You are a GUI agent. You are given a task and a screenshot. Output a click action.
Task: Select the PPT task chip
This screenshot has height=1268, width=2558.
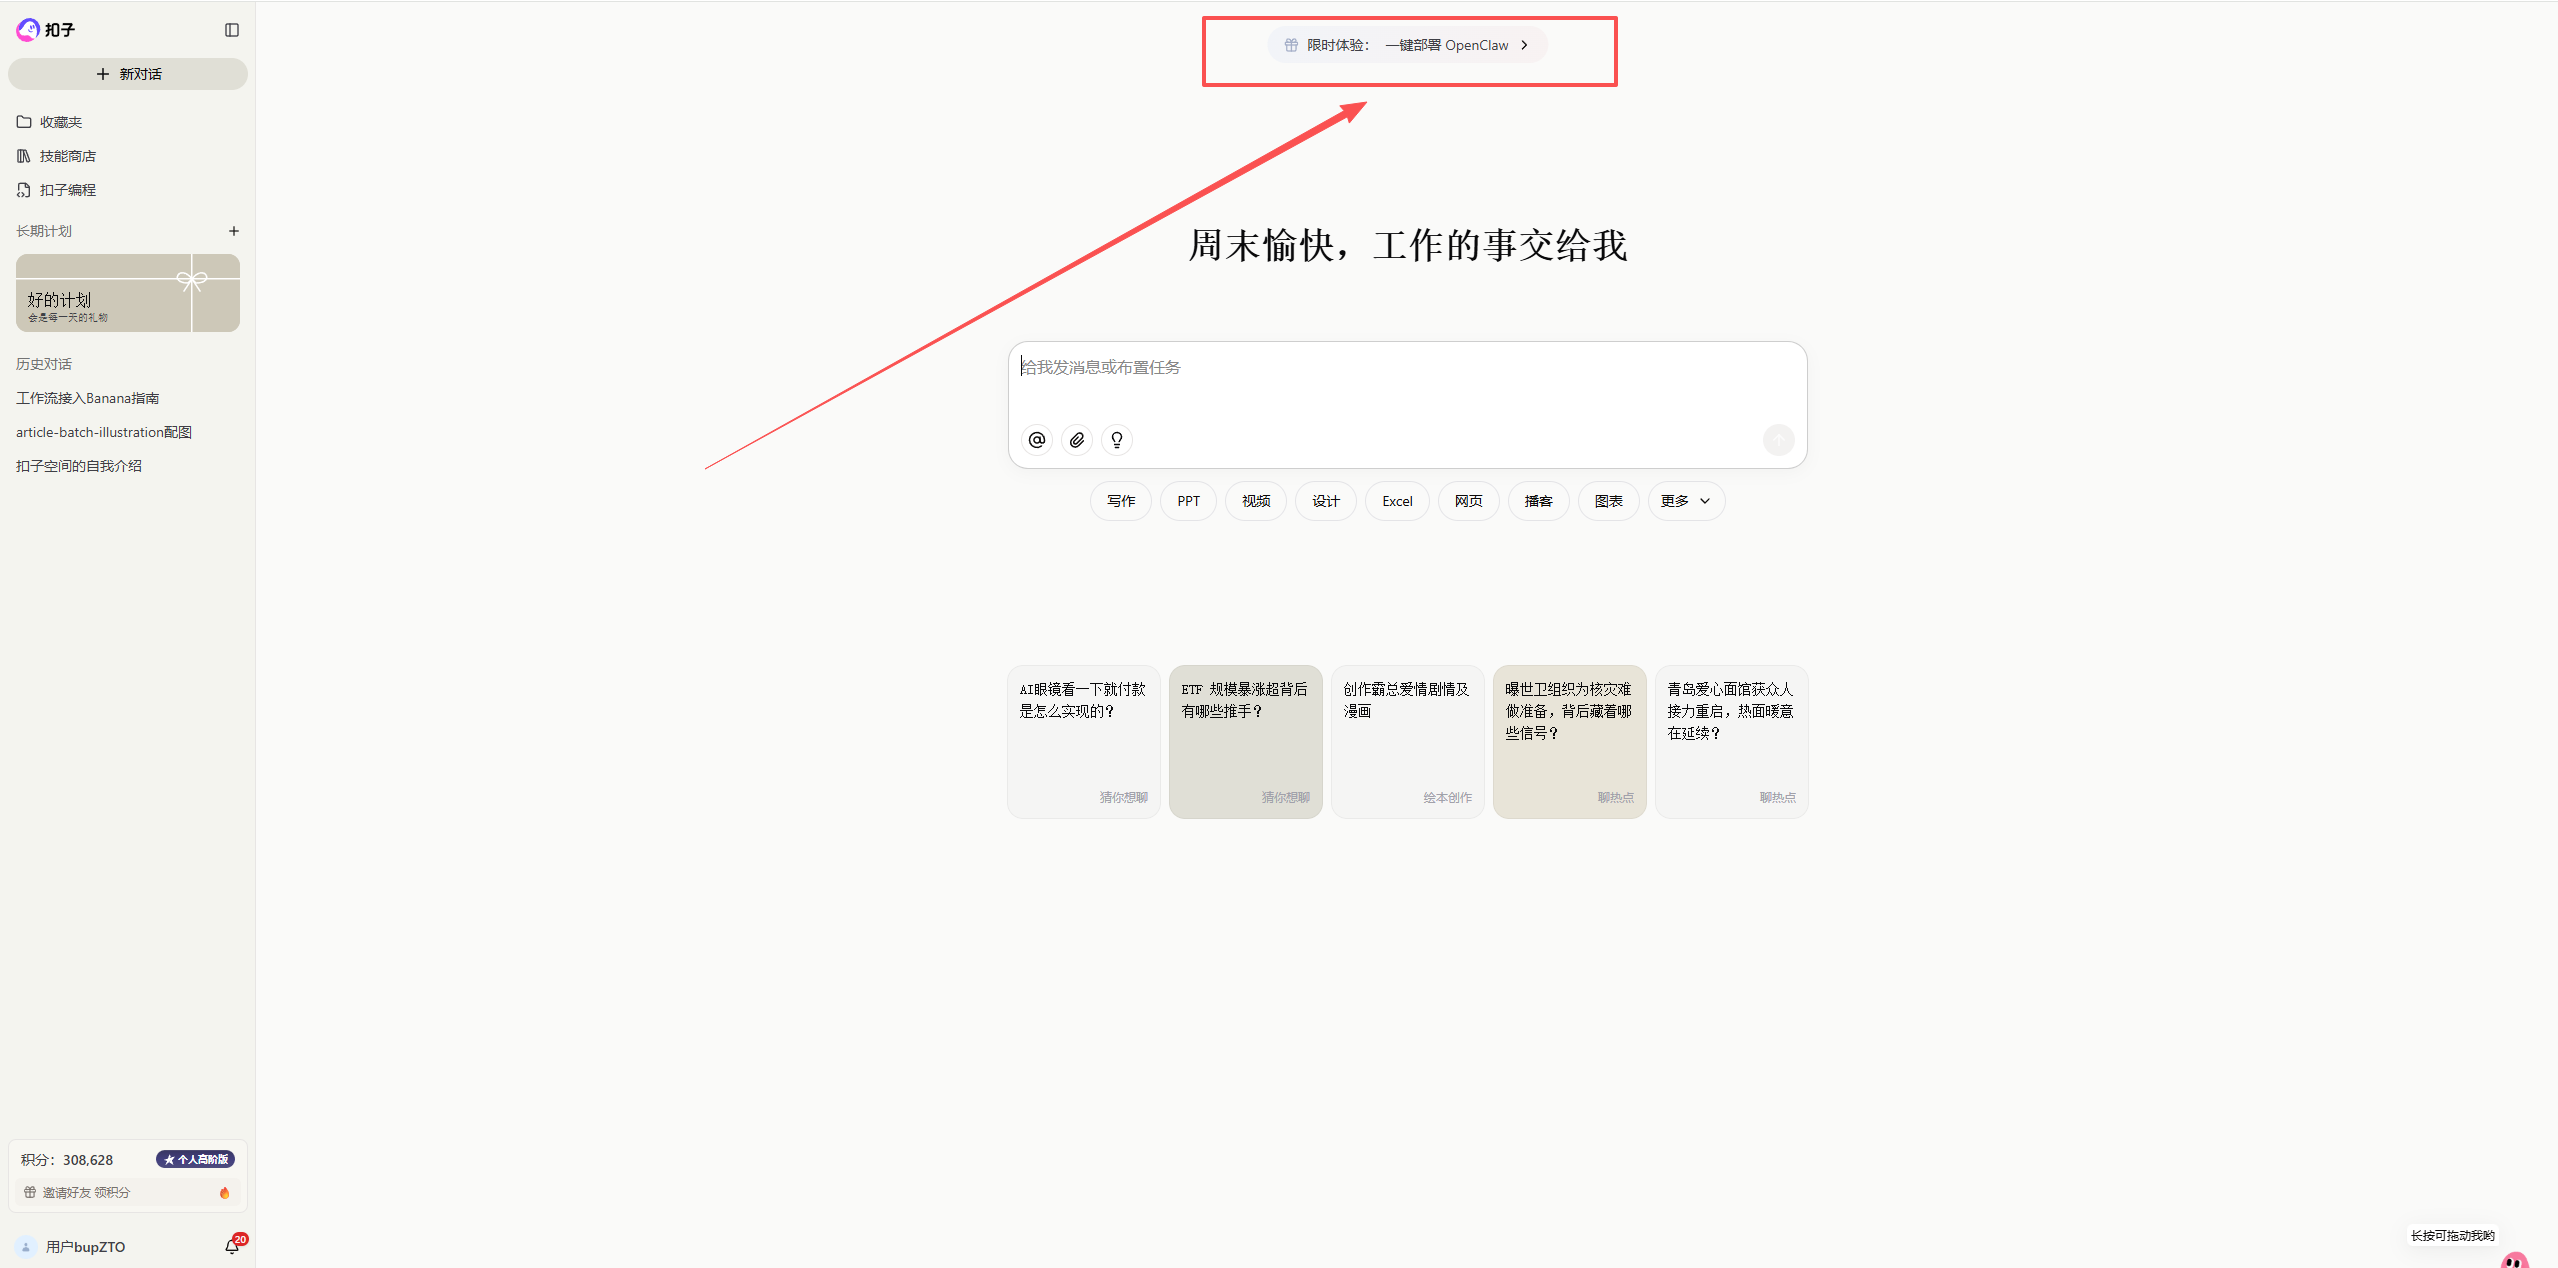point(1188,501)
